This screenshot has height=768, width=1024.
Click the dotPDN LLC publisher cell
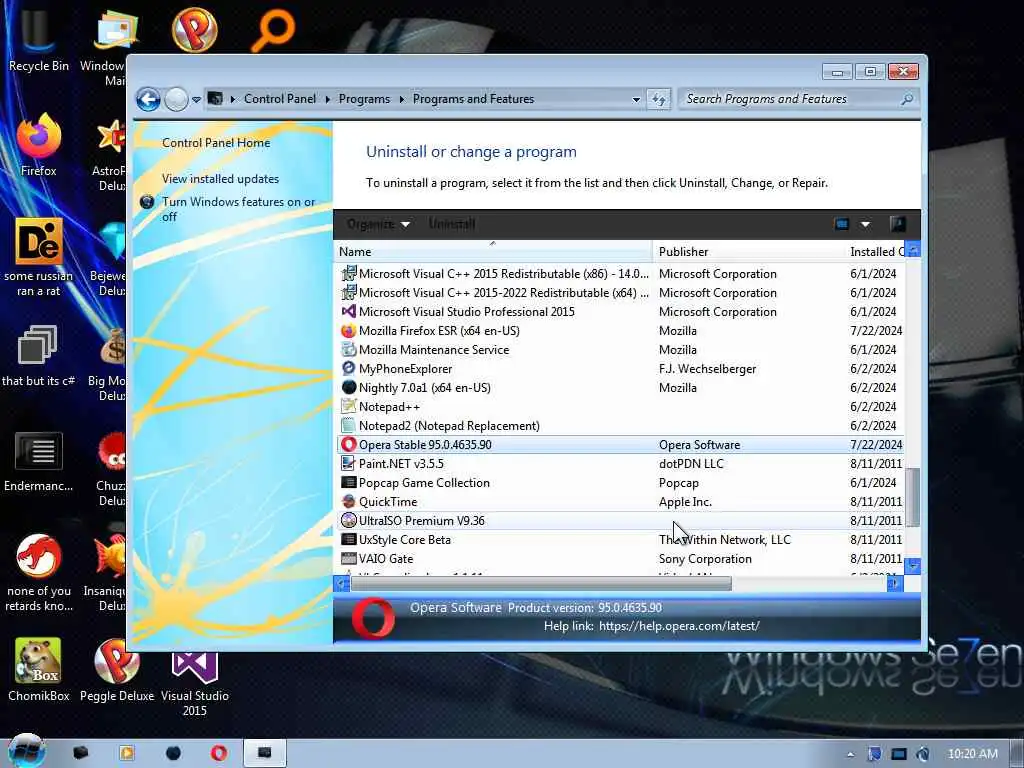691,464
